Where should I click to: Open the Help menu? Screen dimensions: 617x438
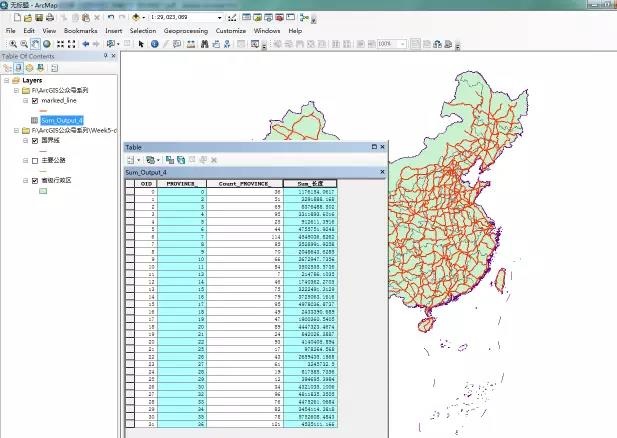click(295, 31)
